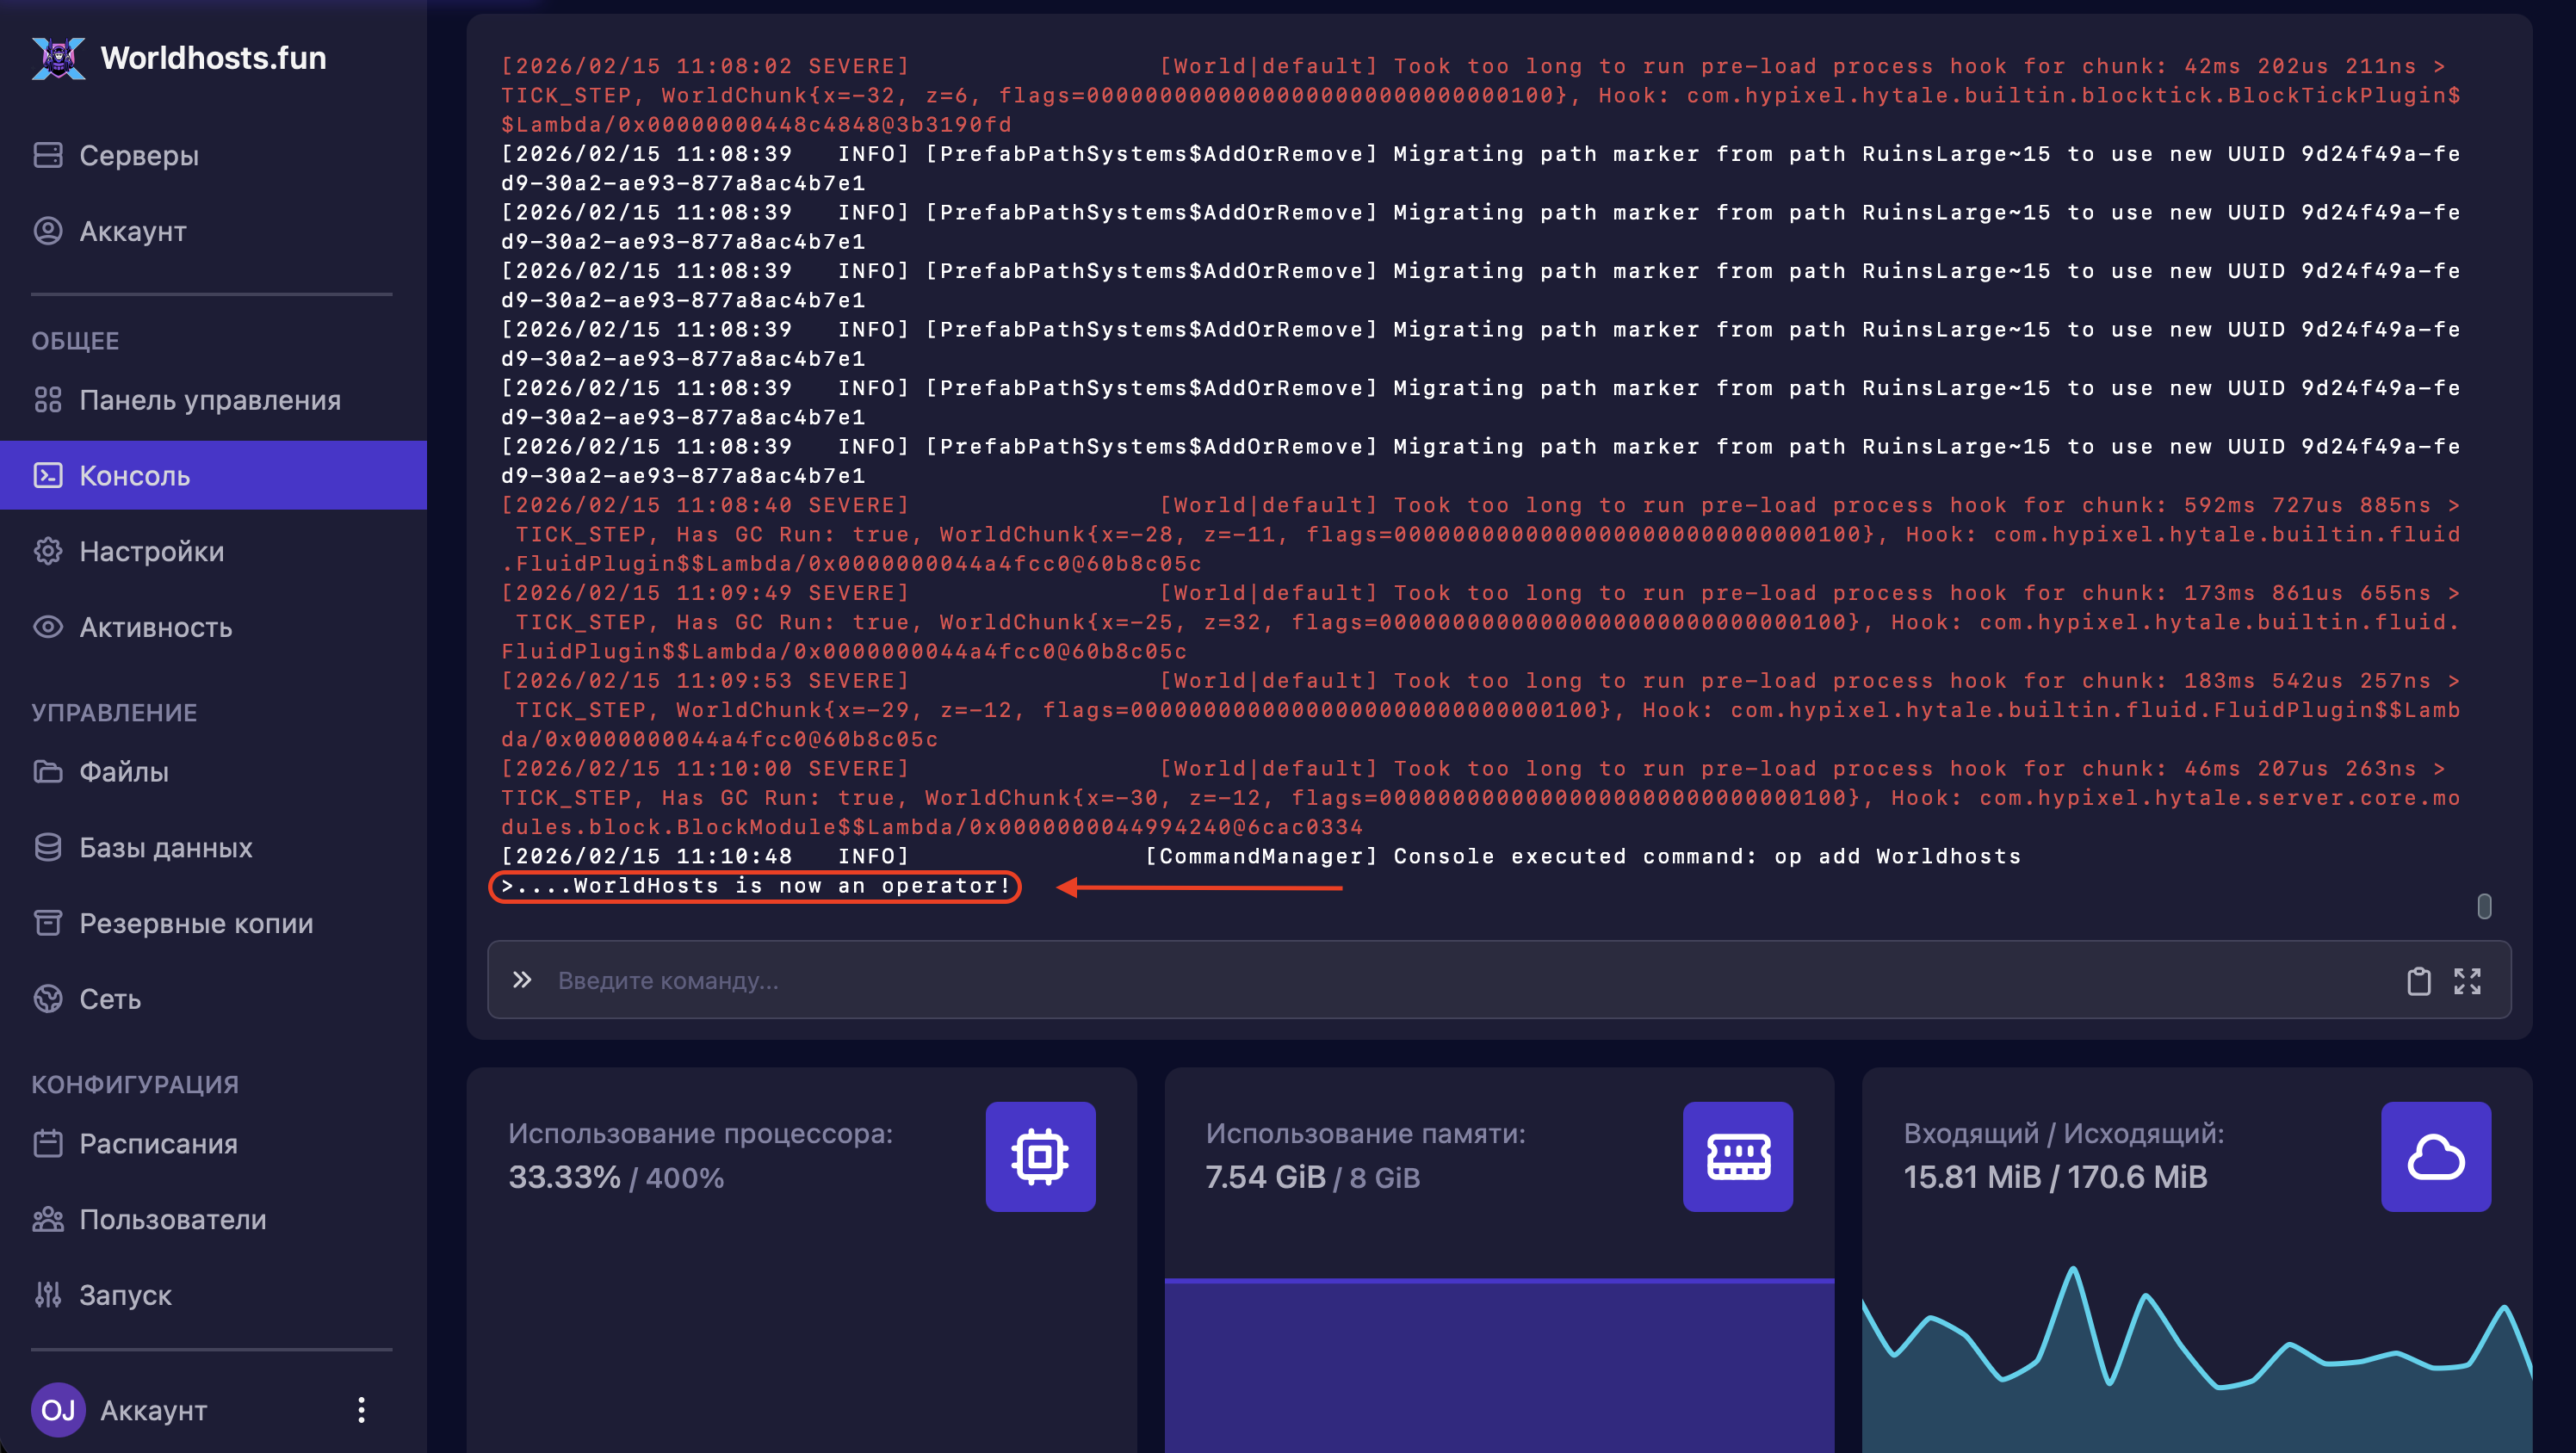Go to the Аккаунт menu item
Screen dimensions: 2576x1453
pyautogui.click(x=132, y=231)
